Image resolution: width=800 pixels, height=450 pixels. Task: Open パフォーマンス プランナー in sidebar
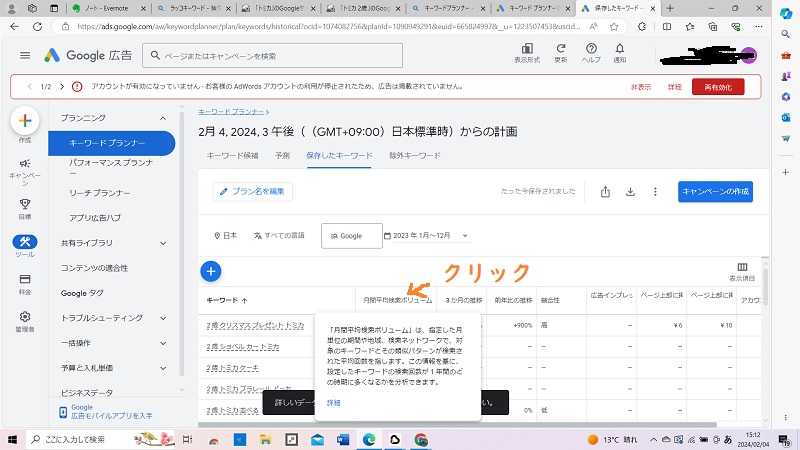click(112, 167)
